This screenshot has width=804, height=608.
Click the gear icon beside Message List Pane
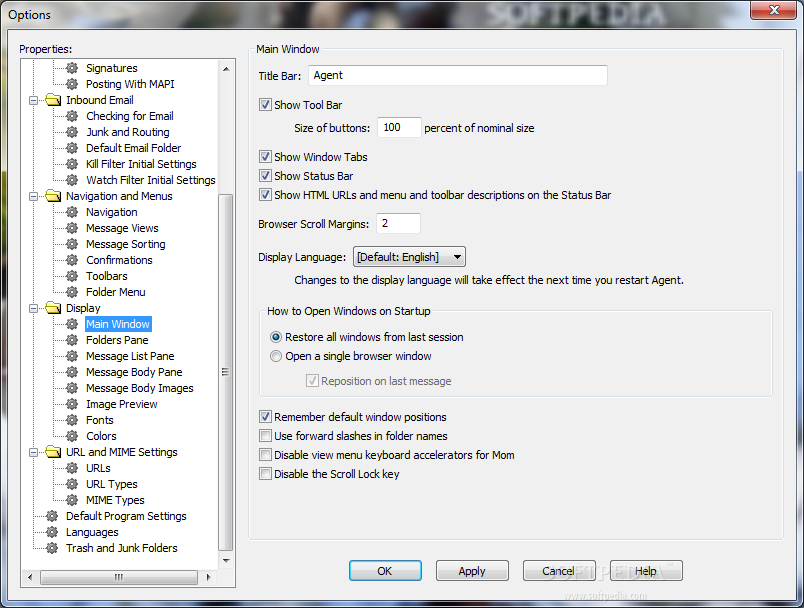pos(72,356)
